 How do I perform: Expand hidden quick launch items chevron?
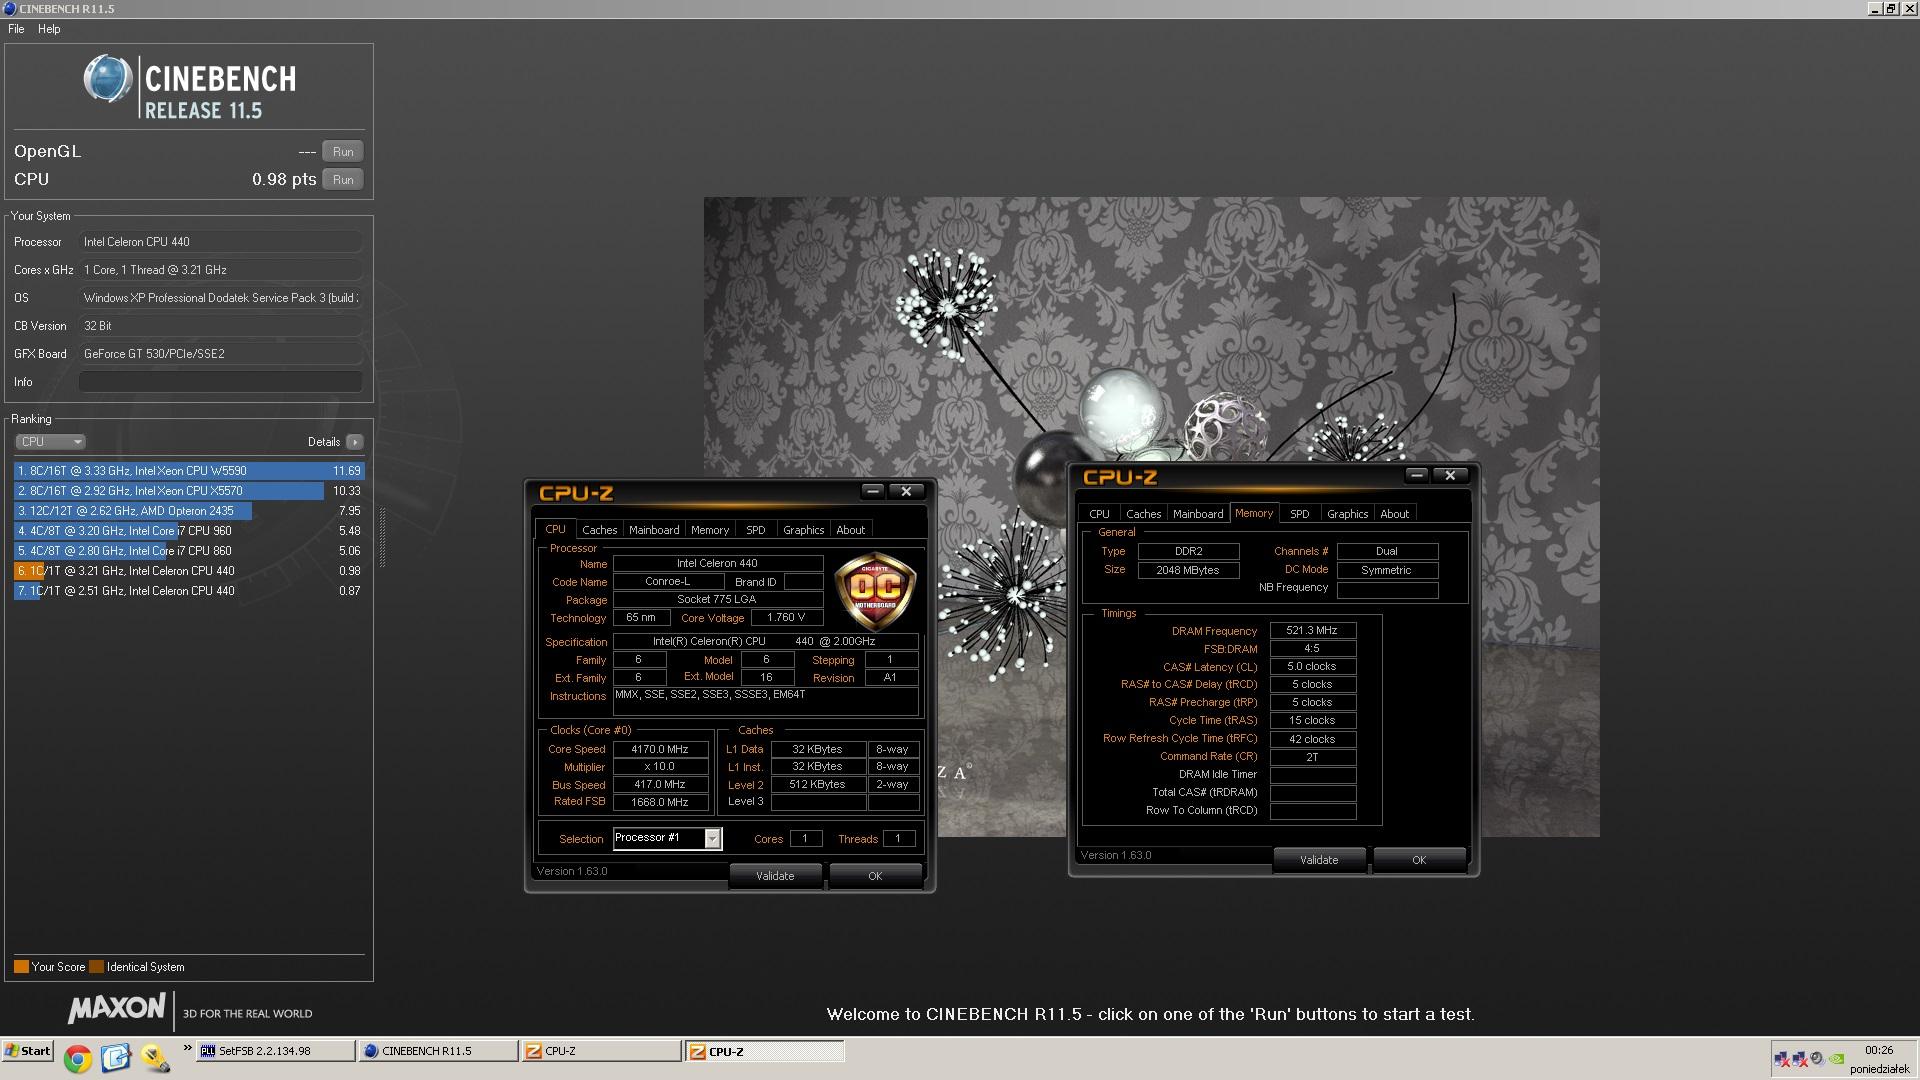(x=187, y=1048)
